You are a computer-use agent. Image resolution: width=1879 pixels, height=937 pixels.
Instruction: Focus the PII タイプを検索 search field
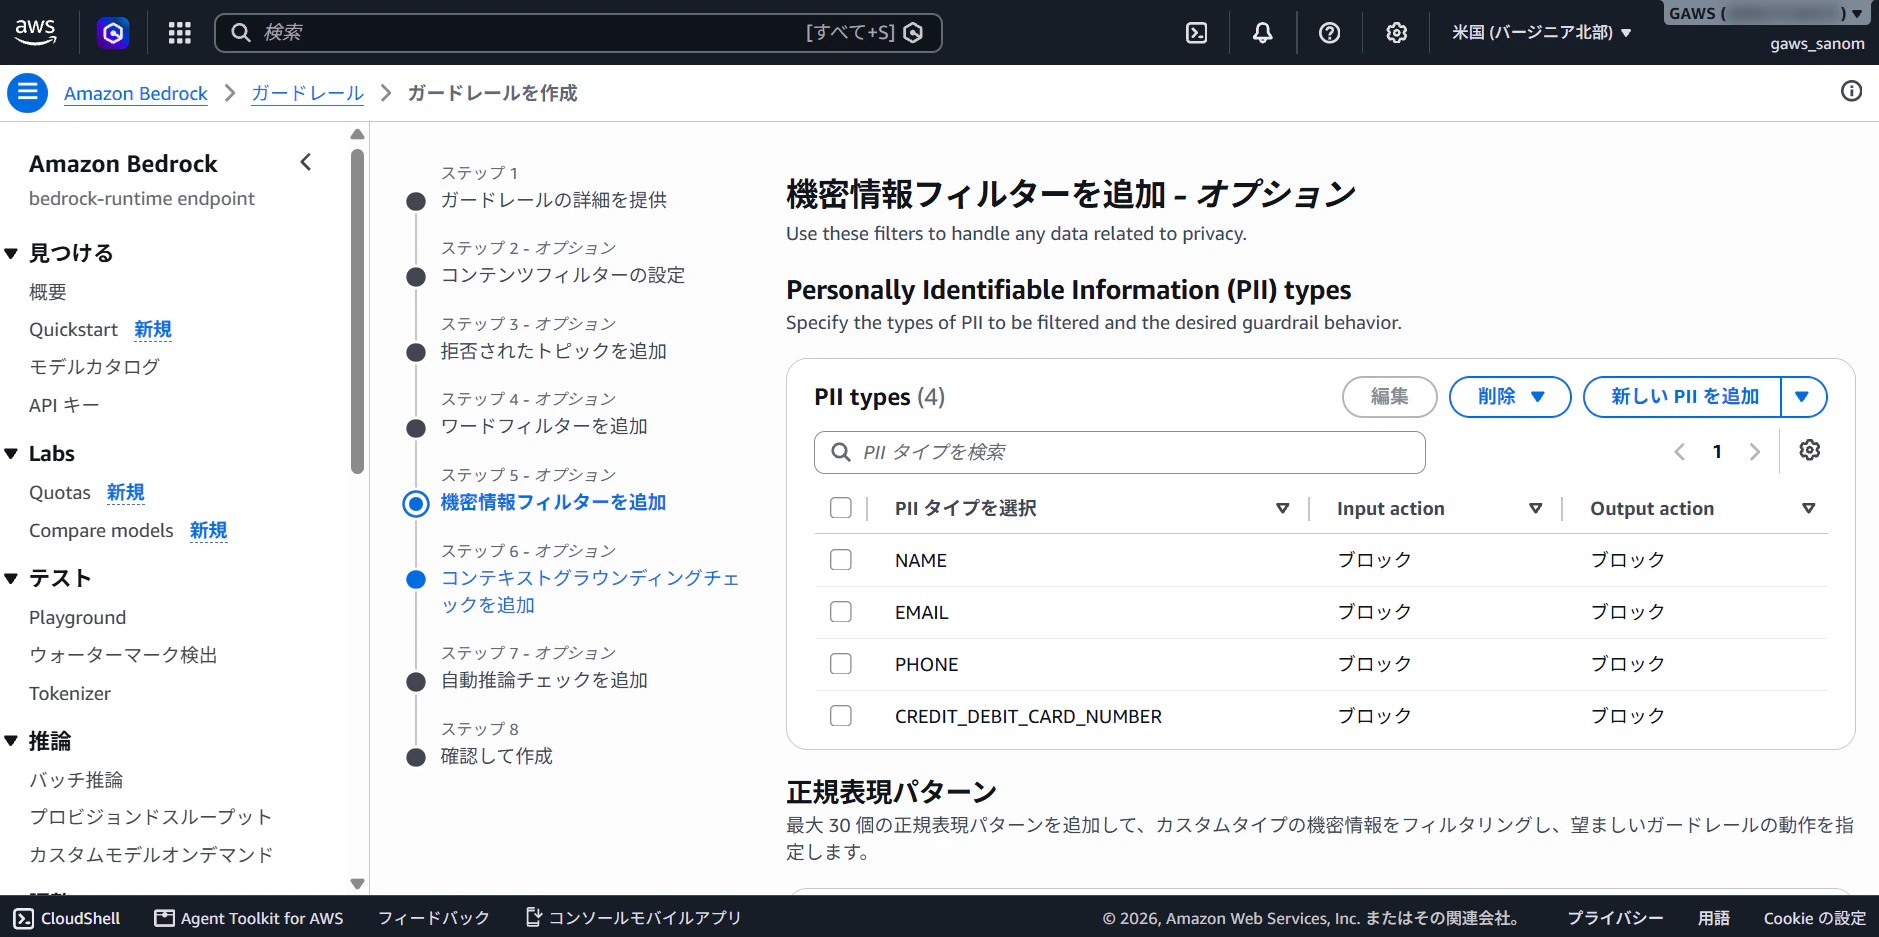pyautogui.click(x=1120, y=453)
